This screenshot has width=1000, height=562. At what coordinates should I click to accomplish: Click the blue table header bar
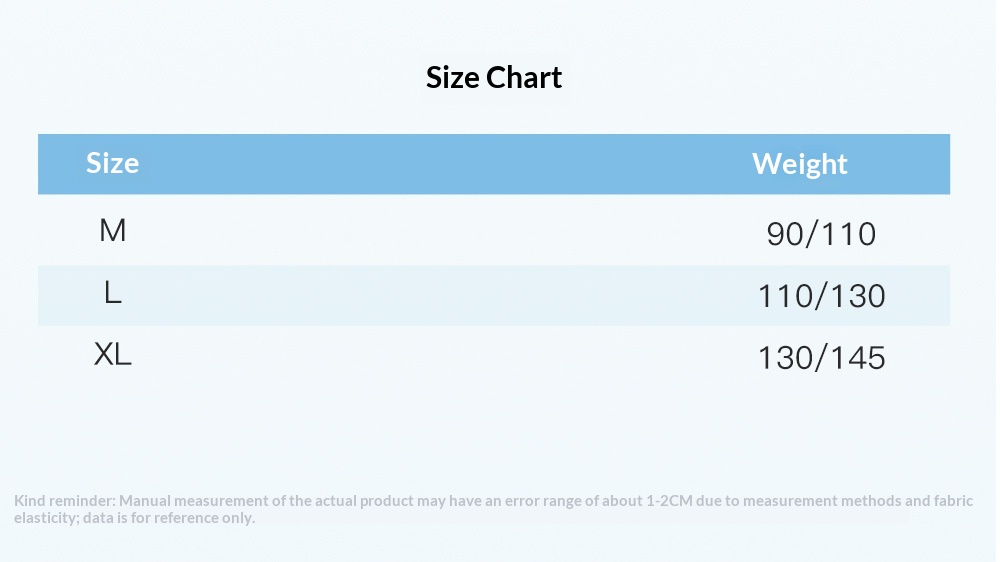(x=494, y=164)
